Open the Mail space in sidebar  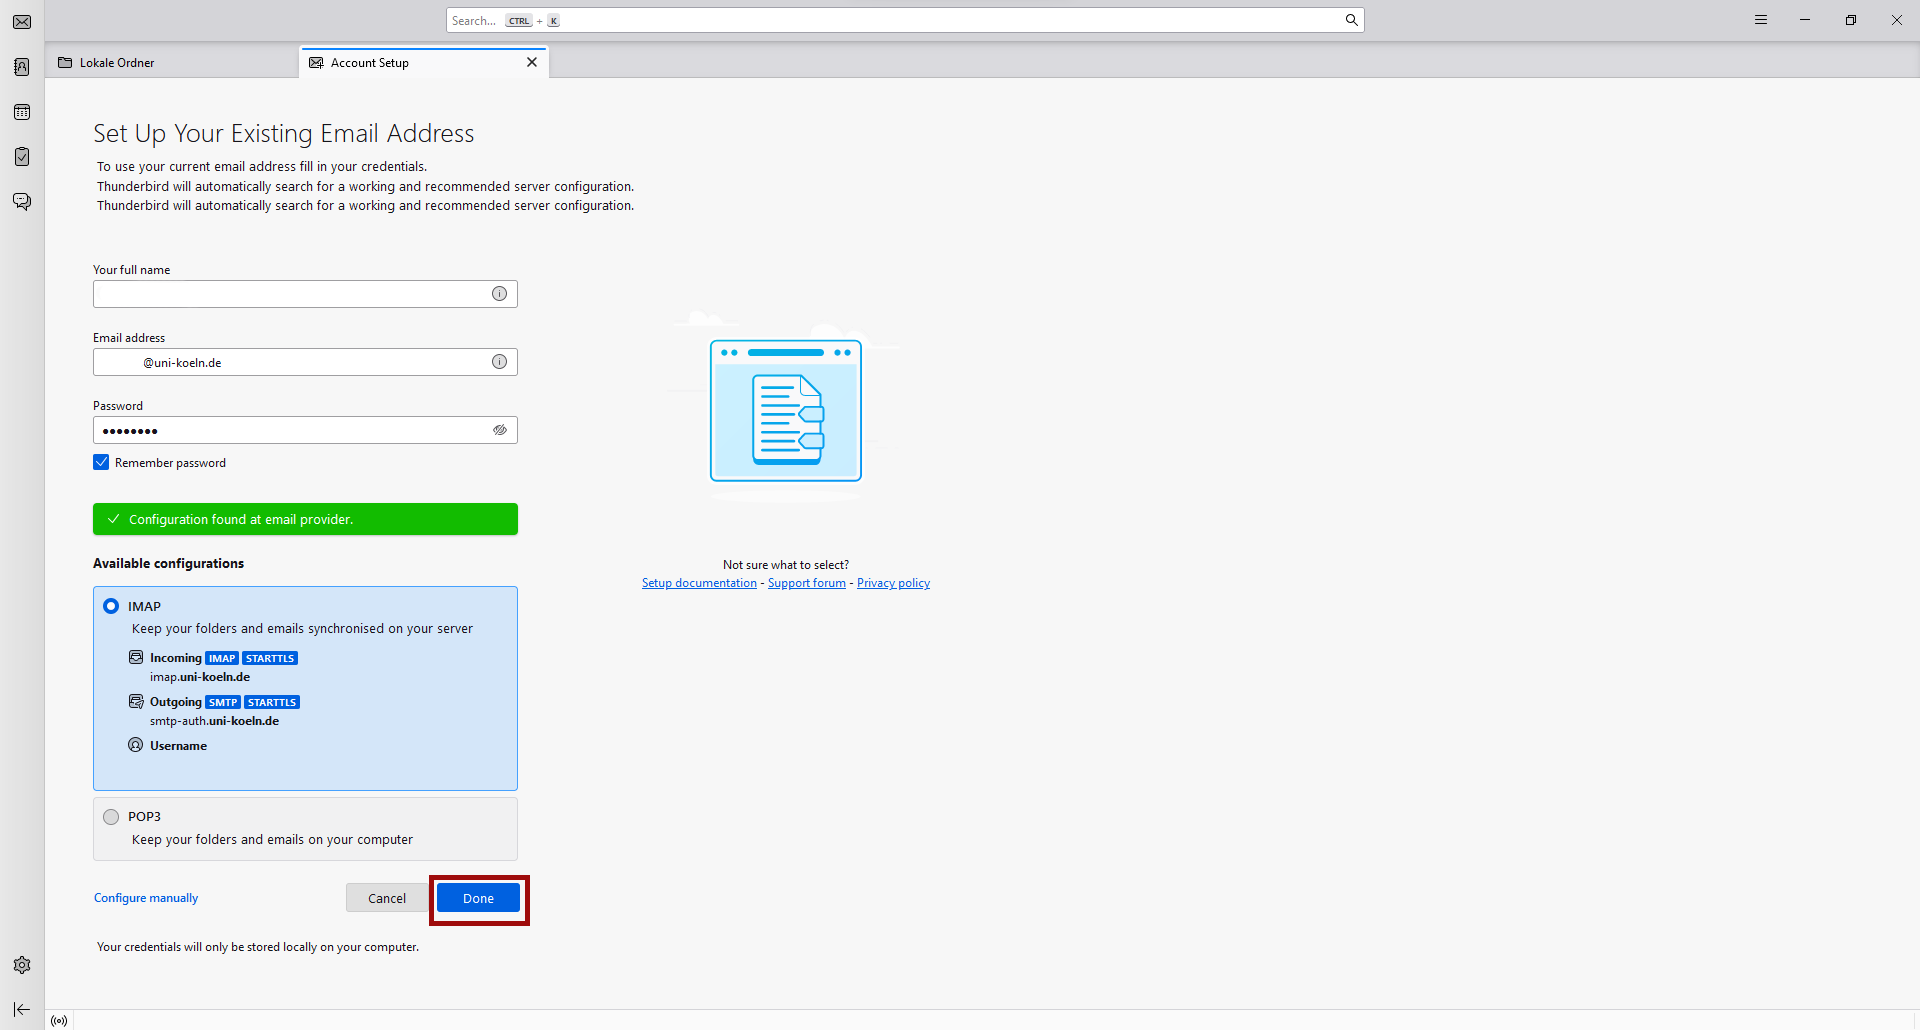[22, 22]
